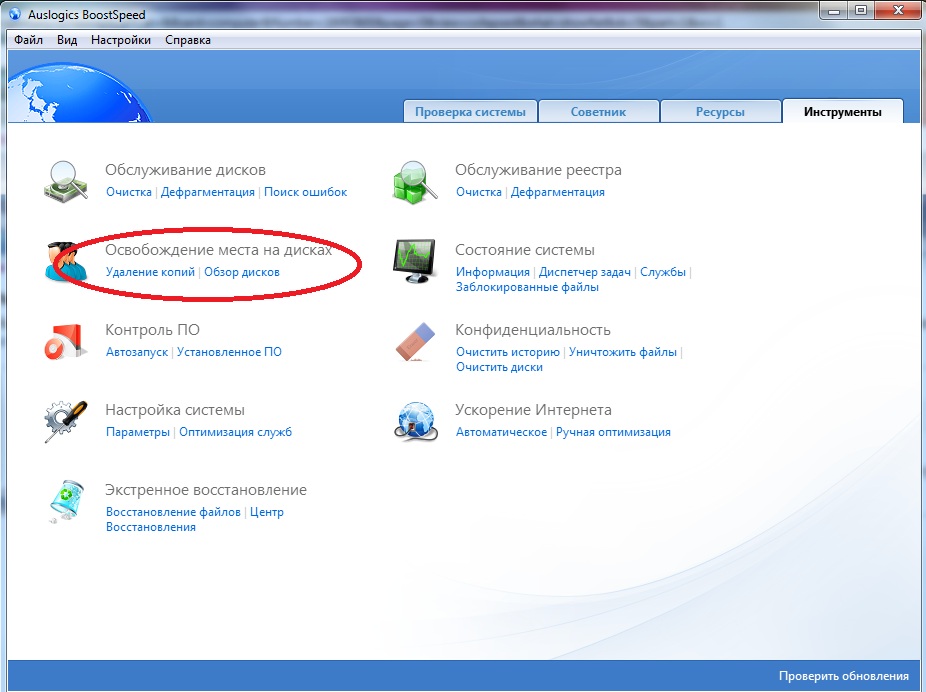Open Установленное ПО list
926x692 pixels.
[x=229, y=352]
